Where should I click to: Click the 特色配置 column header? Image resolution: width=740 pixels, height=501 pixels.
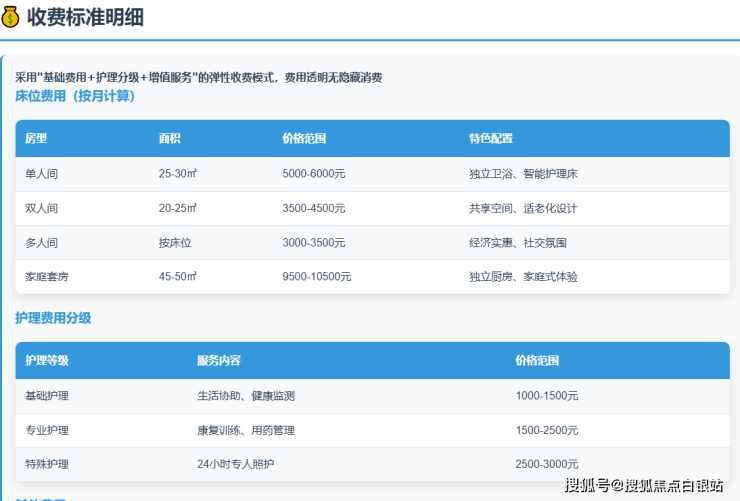click(490, 138)
